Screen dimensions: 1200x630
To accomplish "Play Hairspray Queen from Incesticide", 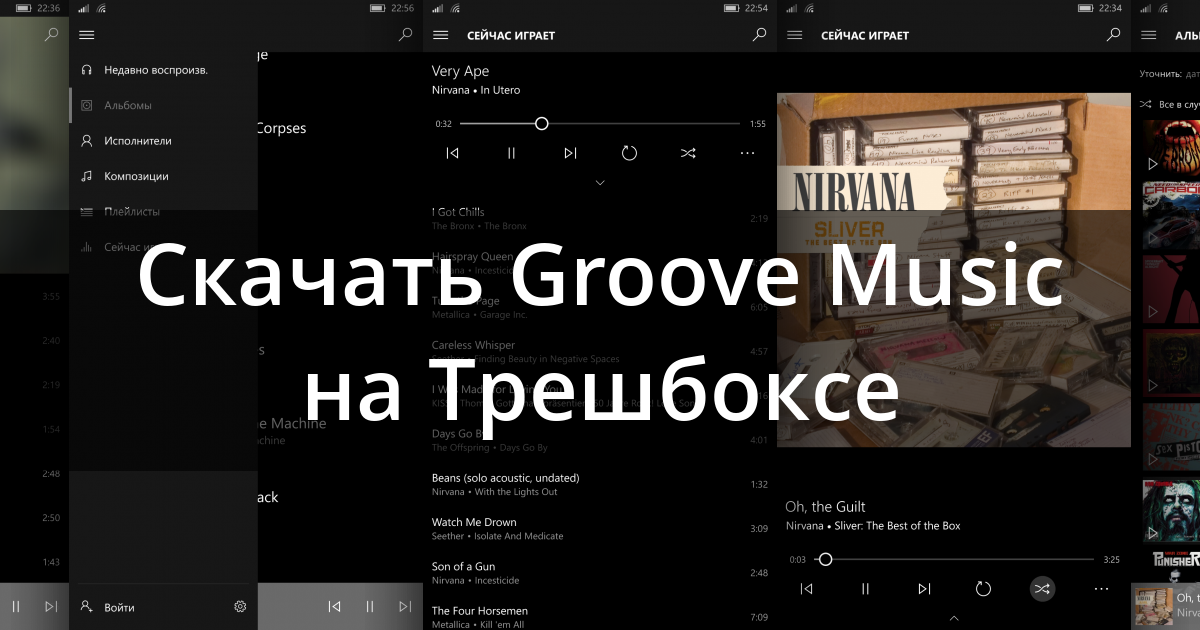I will pos(600,262).
